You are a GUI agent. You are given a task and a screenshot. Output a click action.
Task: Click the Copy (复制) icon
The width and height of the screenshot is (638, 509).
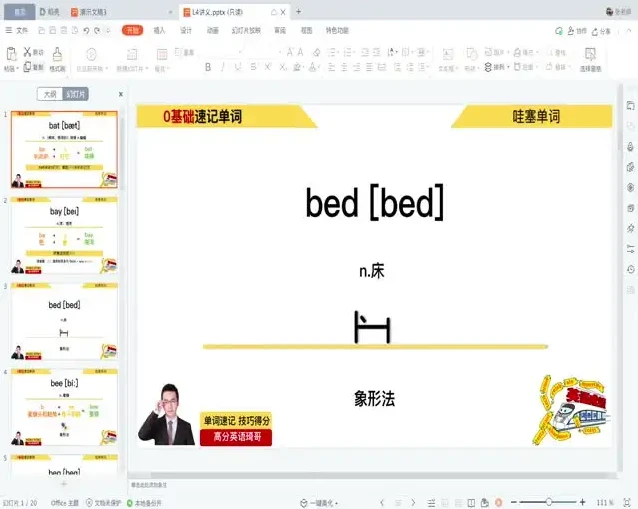coord(34,67)
